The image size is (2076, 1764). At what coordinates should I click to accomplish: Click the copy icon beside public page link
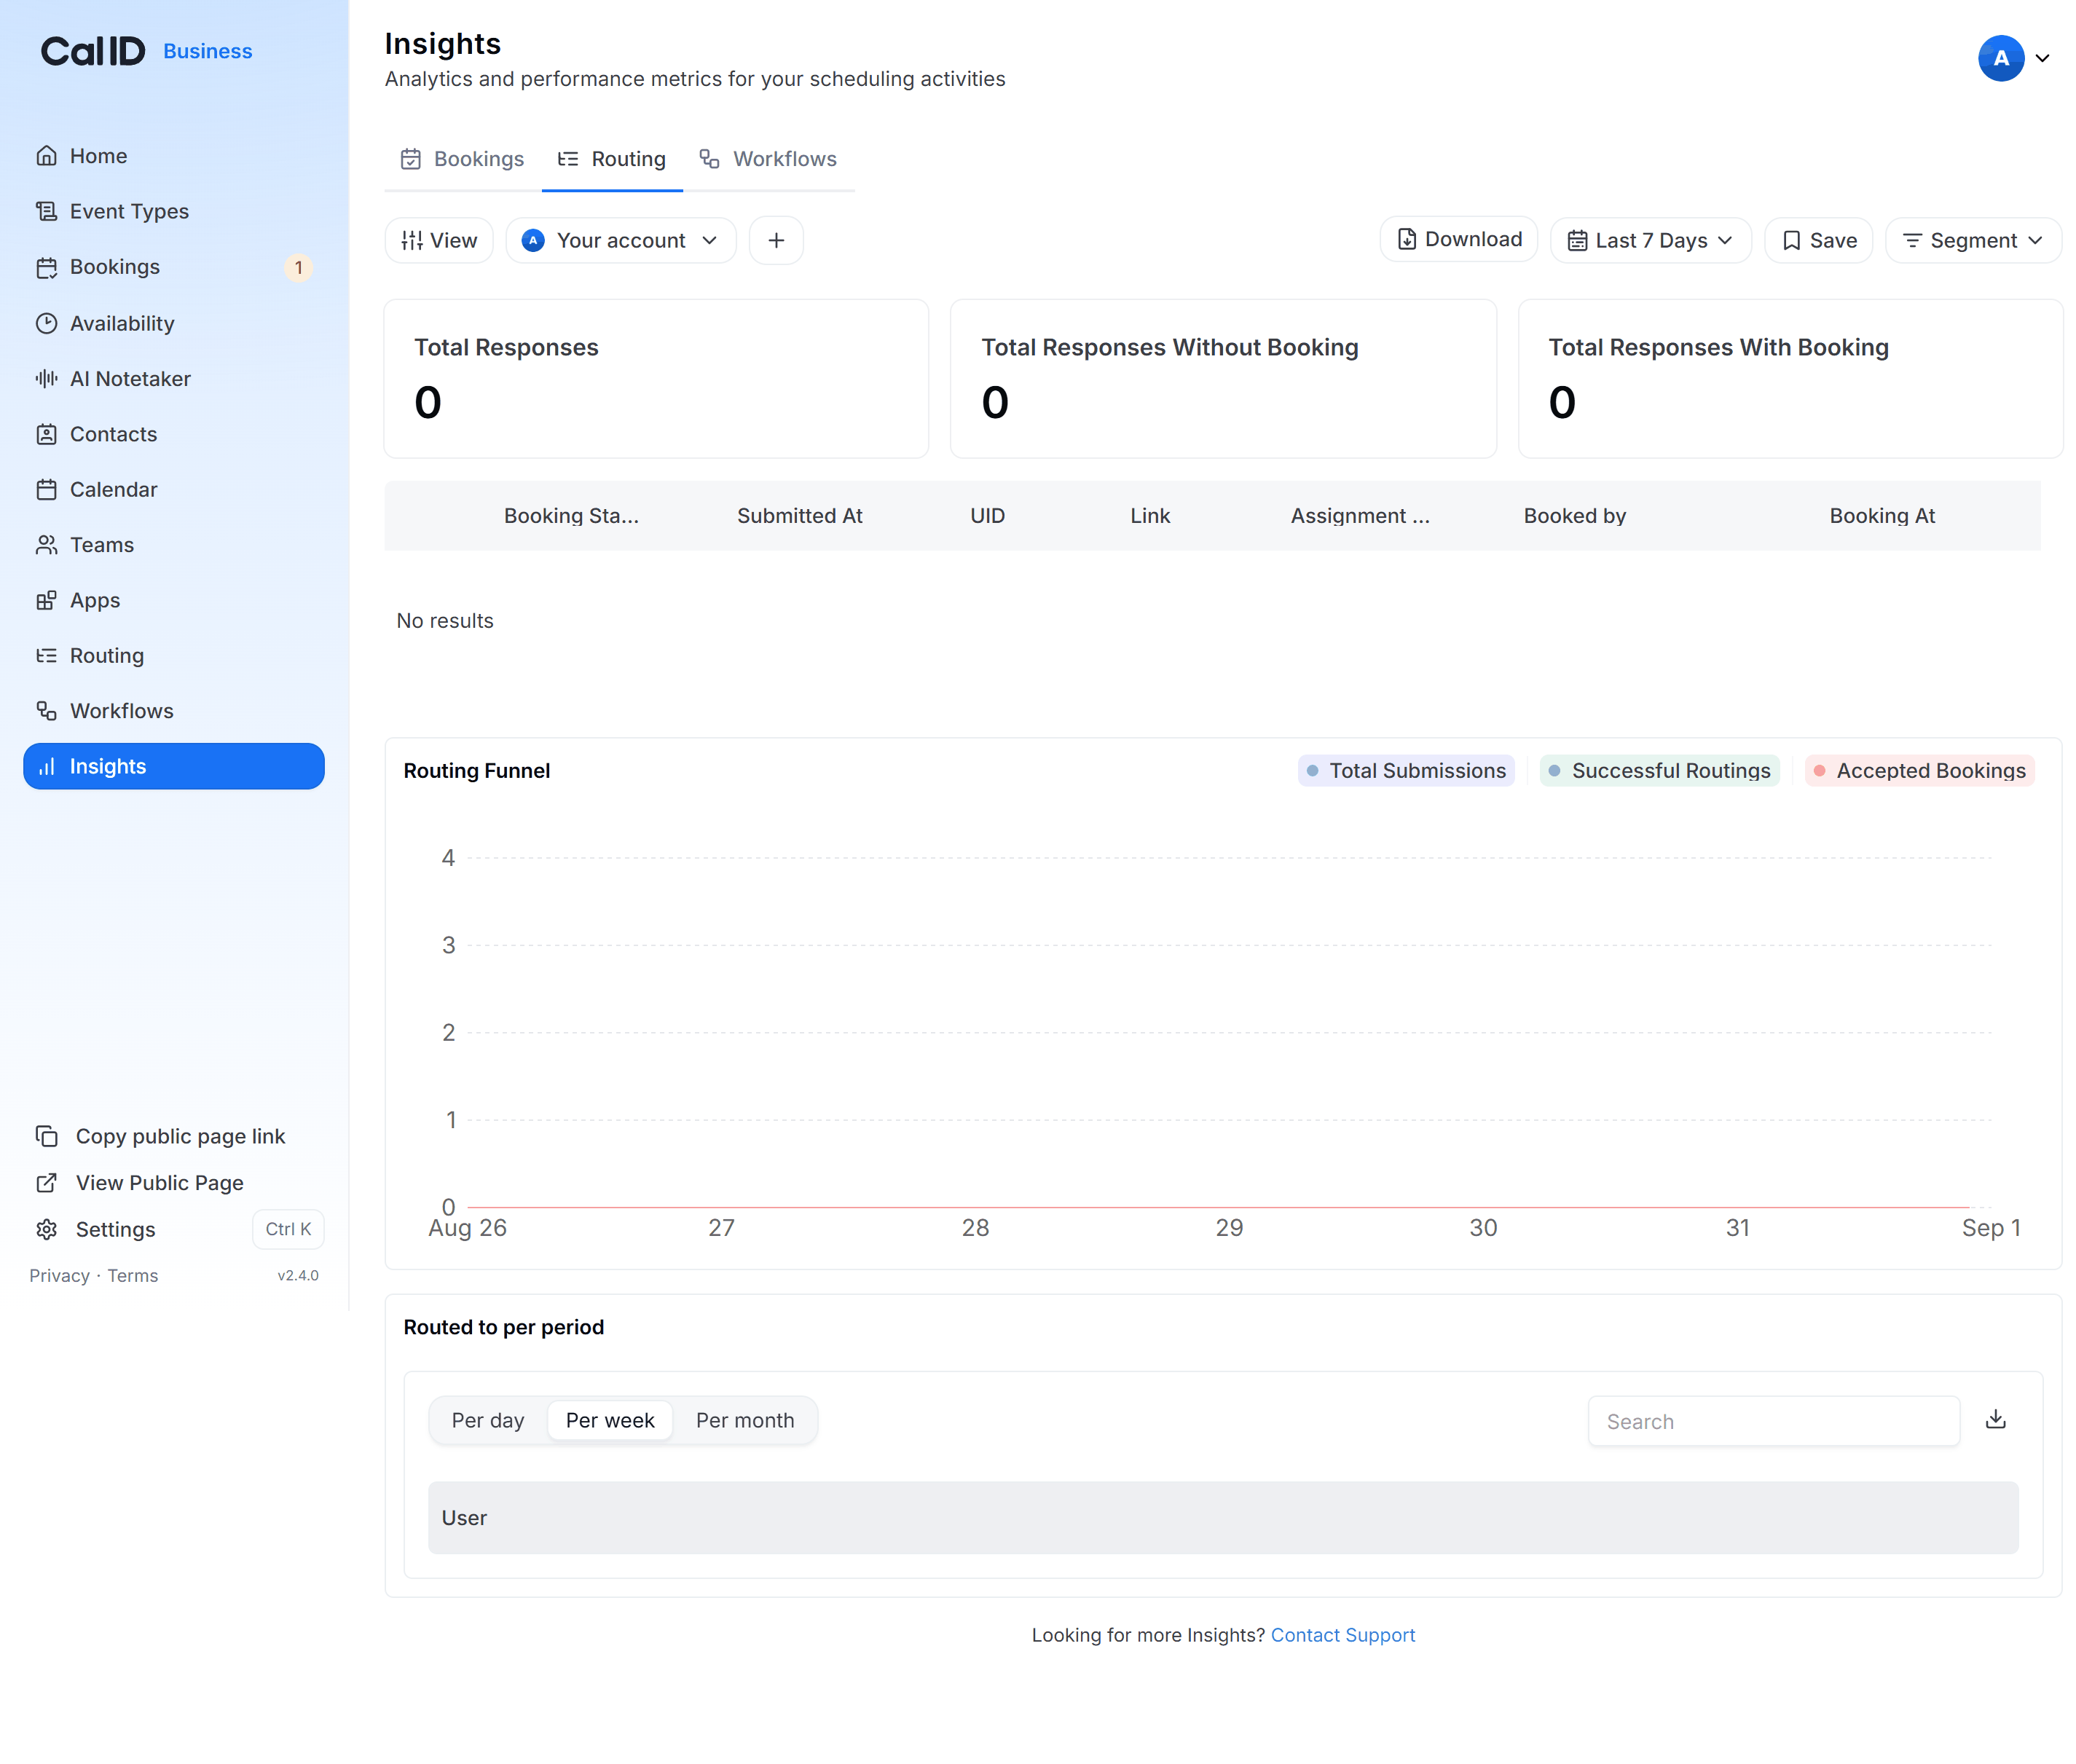(46, 1136)
